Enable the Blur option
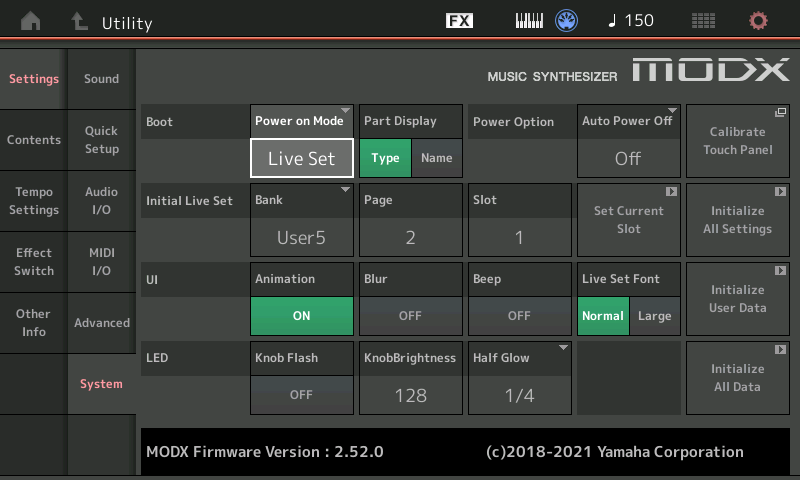Viewport: 800px width, 480px height. (x=410, y=315)
